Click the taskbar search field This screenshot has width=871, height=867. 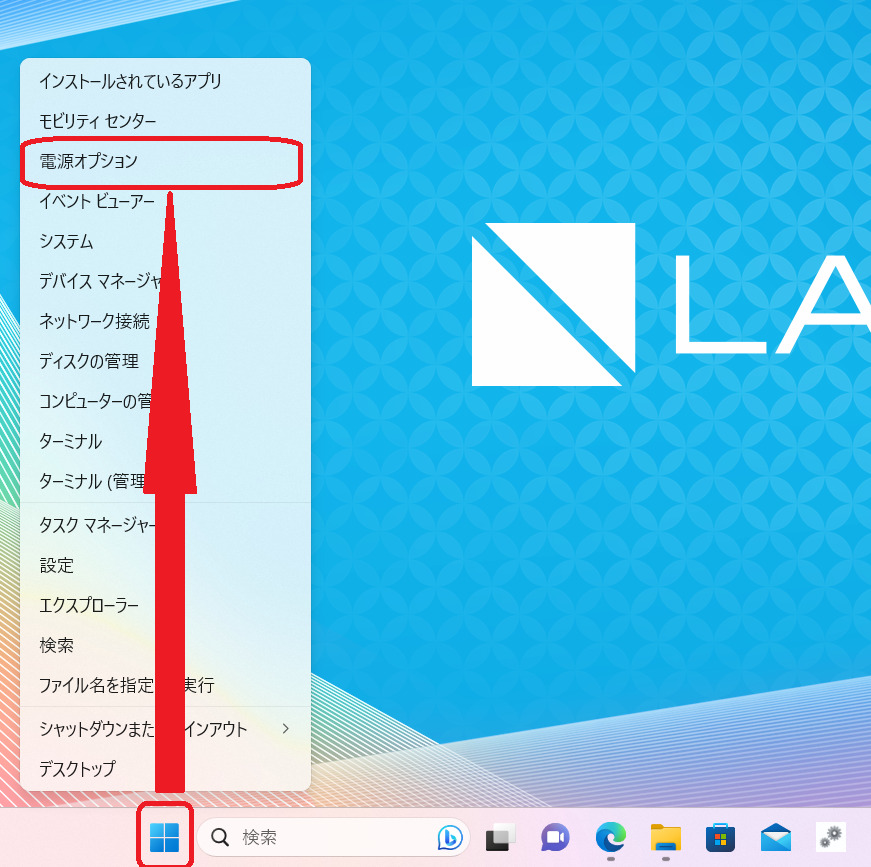tap(333, 837)
